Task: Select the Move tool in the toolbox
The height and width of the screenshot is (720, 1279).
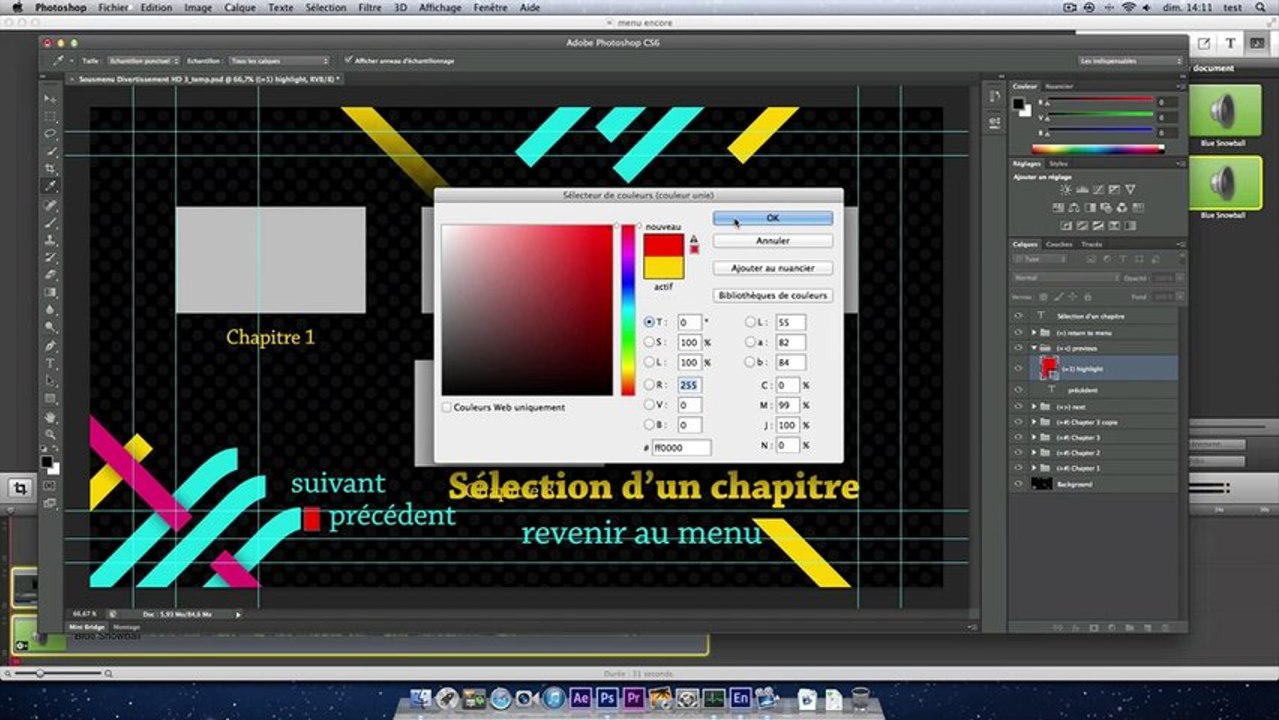Action: pos(50,99)
